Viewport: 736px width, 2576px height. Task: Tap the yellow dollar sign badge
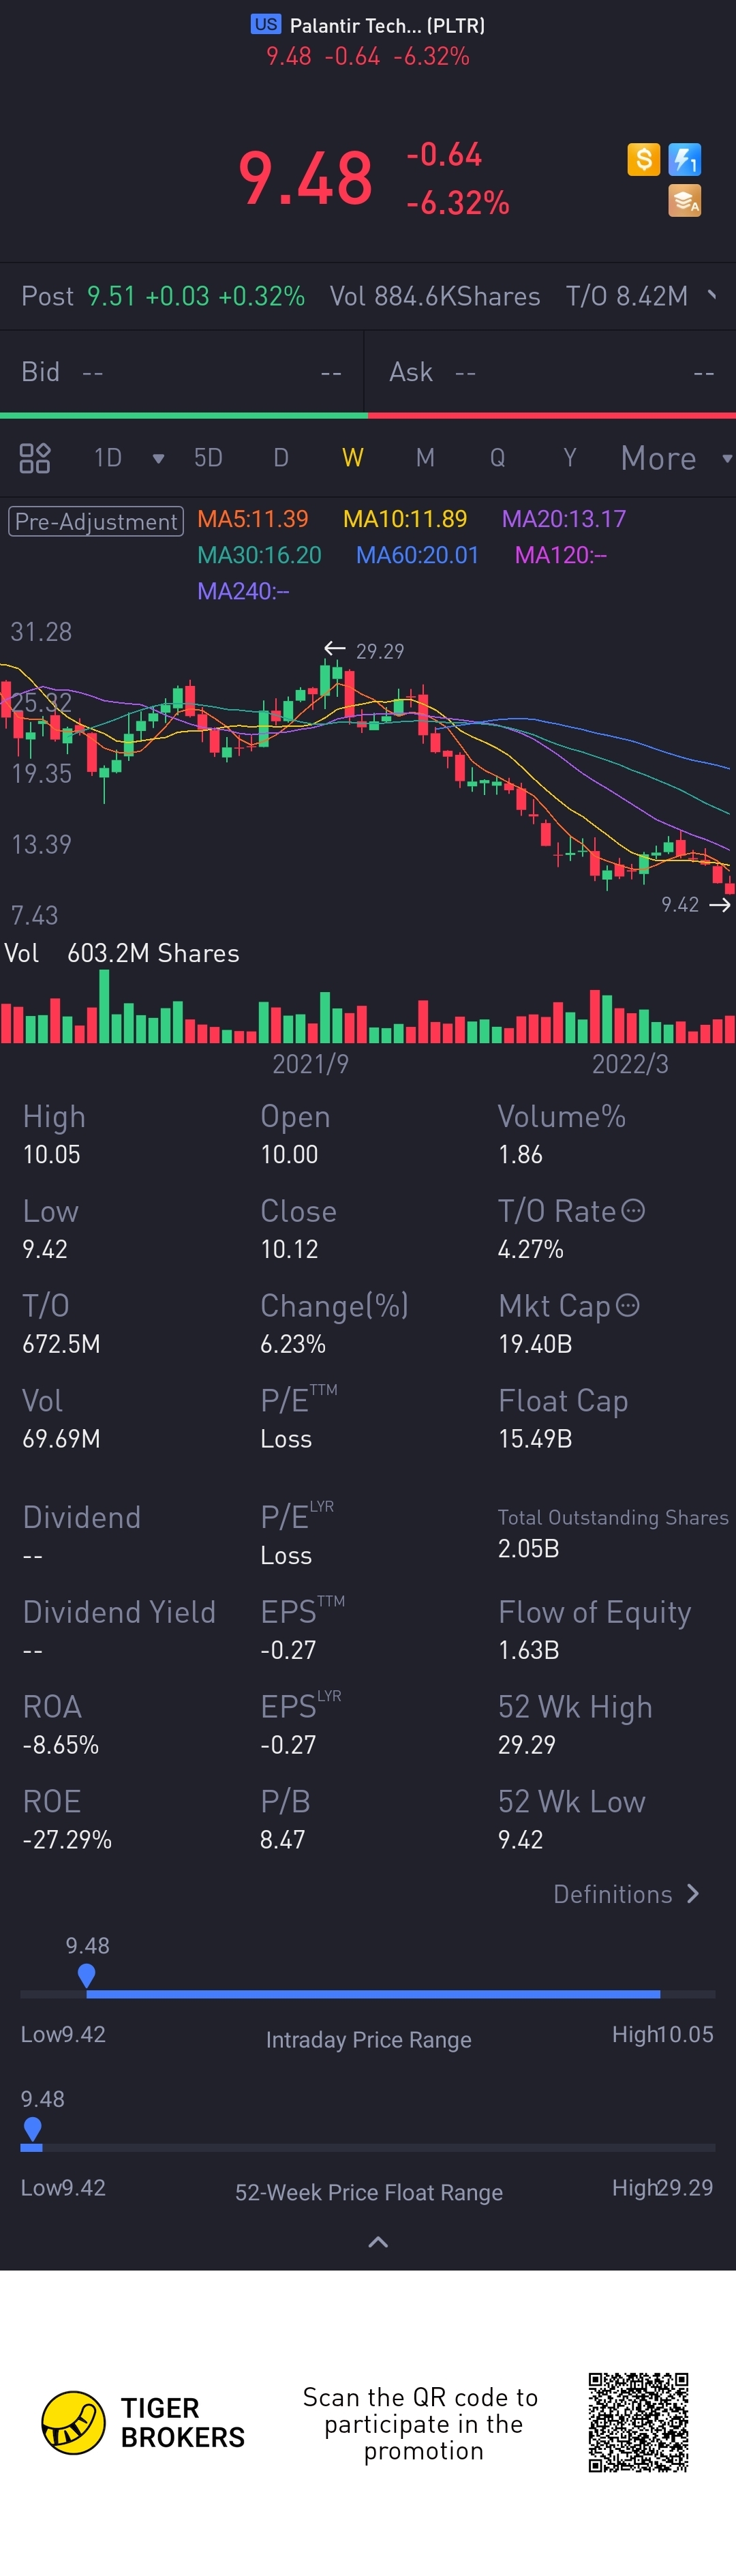click(x=643, y=159)
